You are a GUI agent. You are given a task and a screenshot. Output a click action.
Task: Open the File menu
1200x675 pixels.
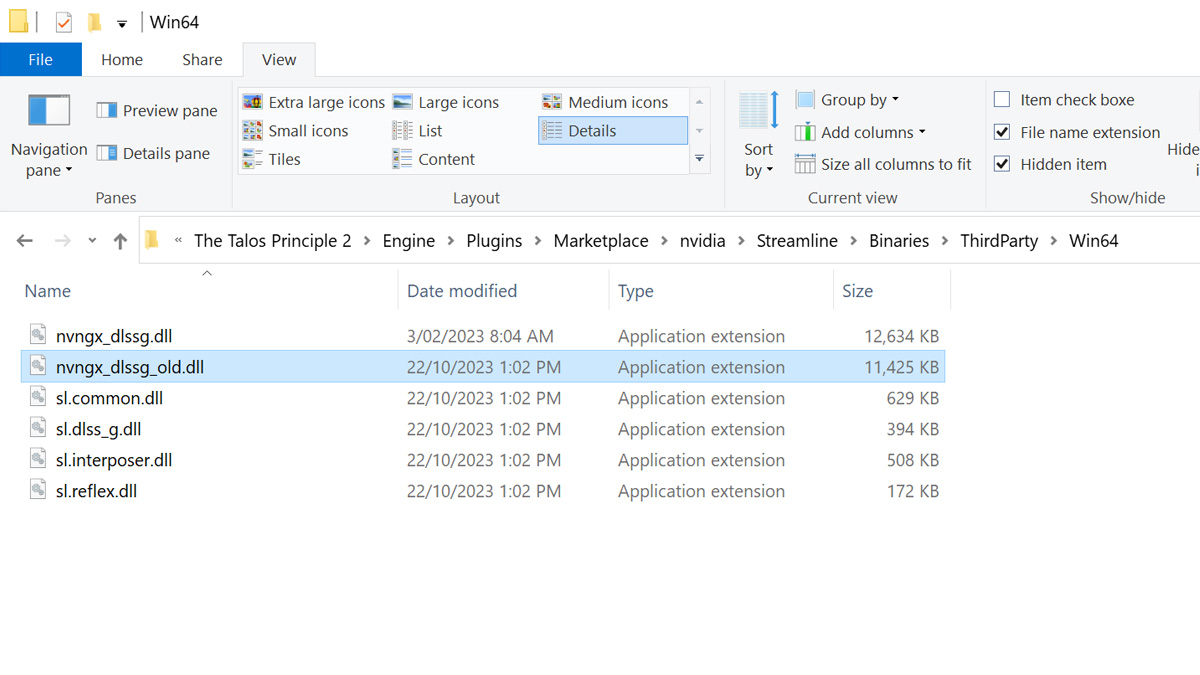(x=40, y=60)
